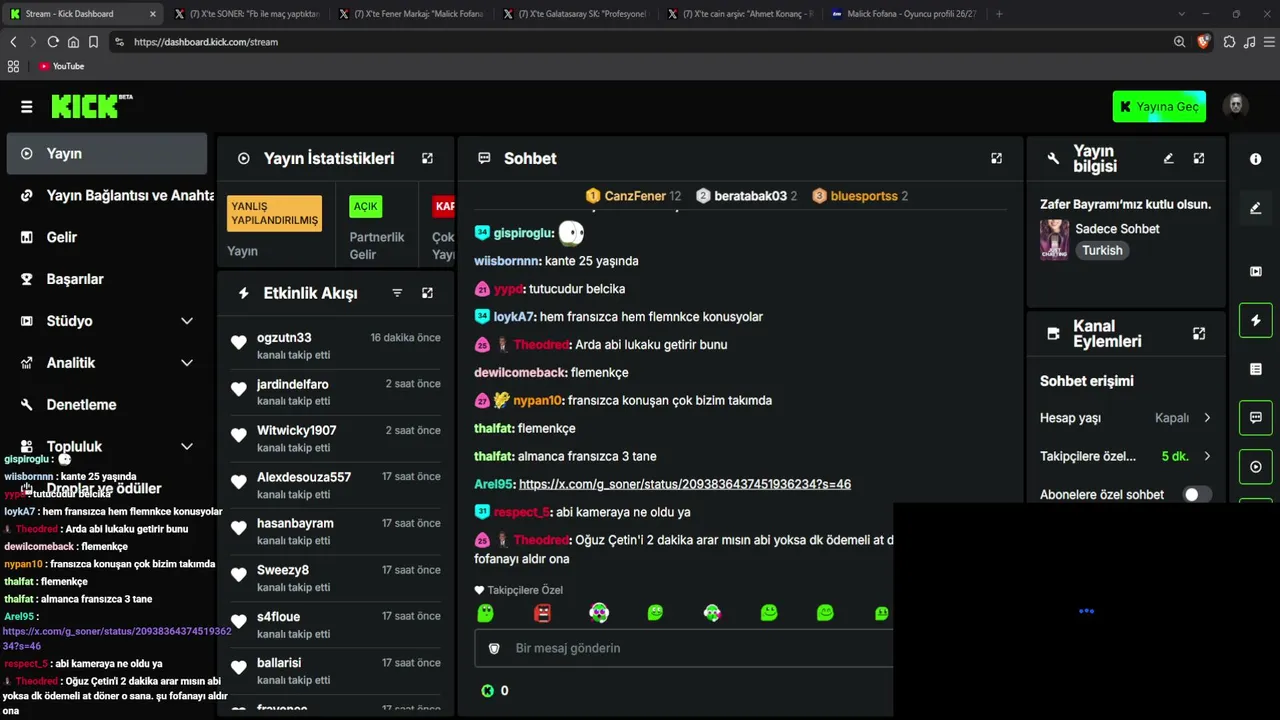Click the shield icon in the message box
The height and width of the screenshot is (720, 1280).
tap(493, 648)
